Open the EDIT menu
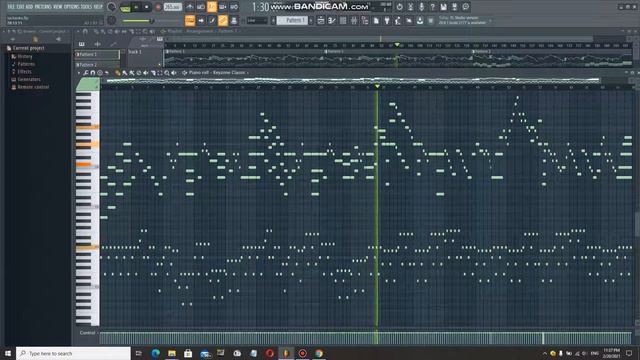Image resolution: width=640 pixels, height=360 pixels. pyautogui.click(x=20, y=7)
